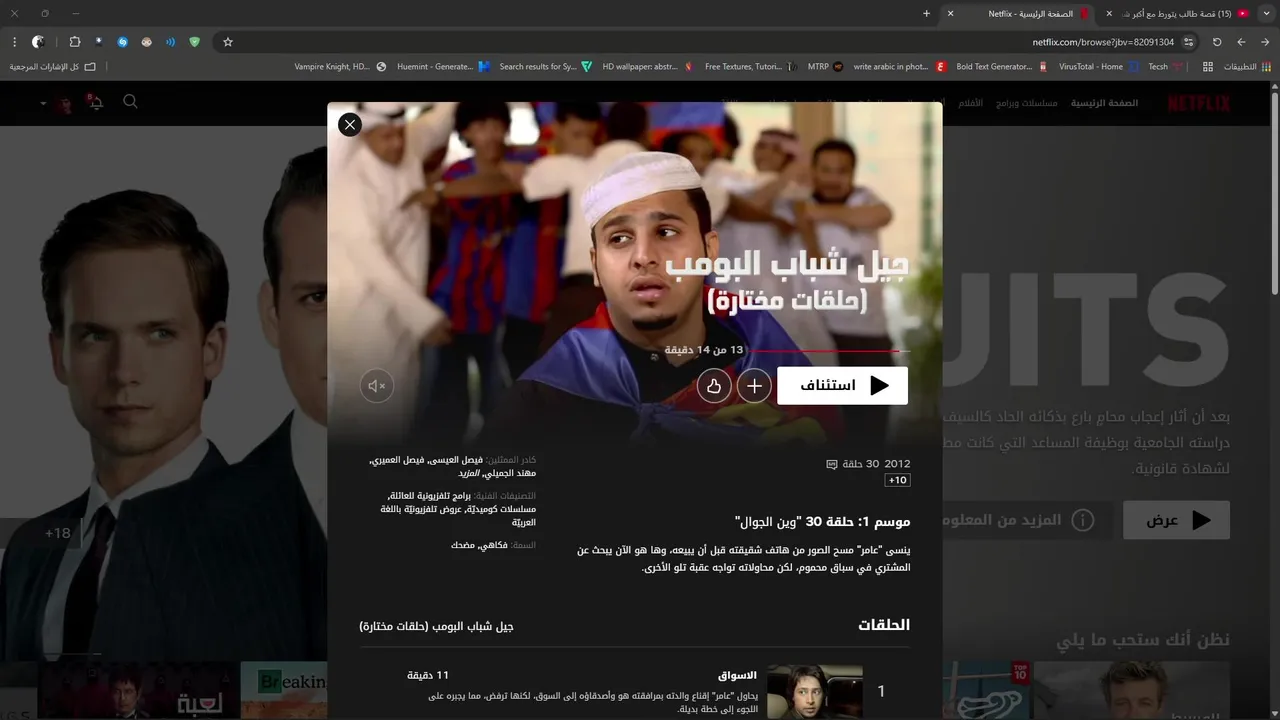
Task: Open the التطبيقات apps shortcut
Action: tap(1248, 67)
